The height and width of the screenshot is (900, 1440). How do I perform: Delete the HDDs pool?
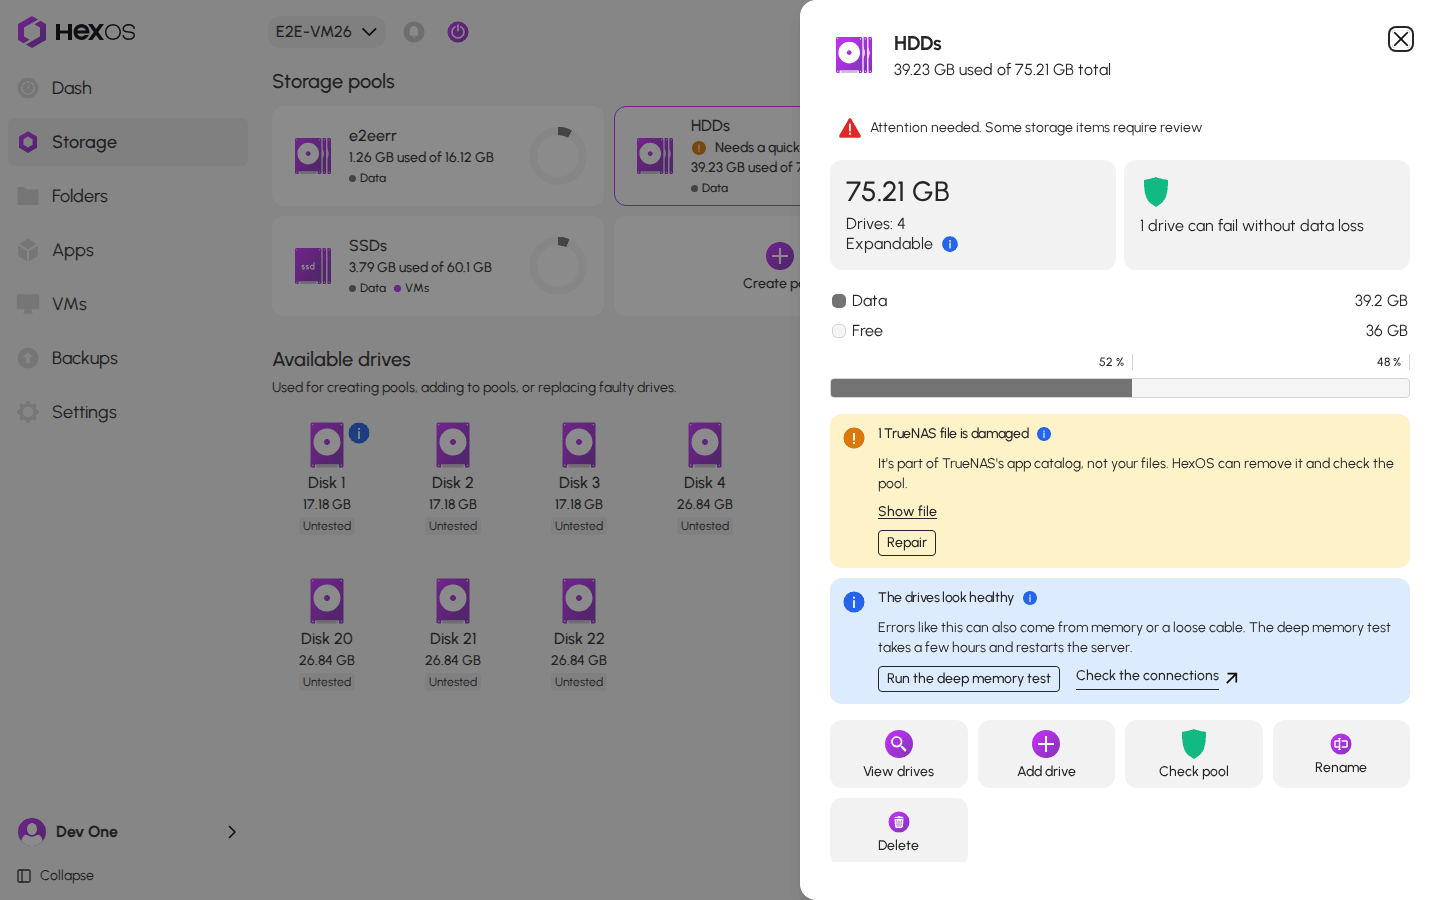(899, 831)
